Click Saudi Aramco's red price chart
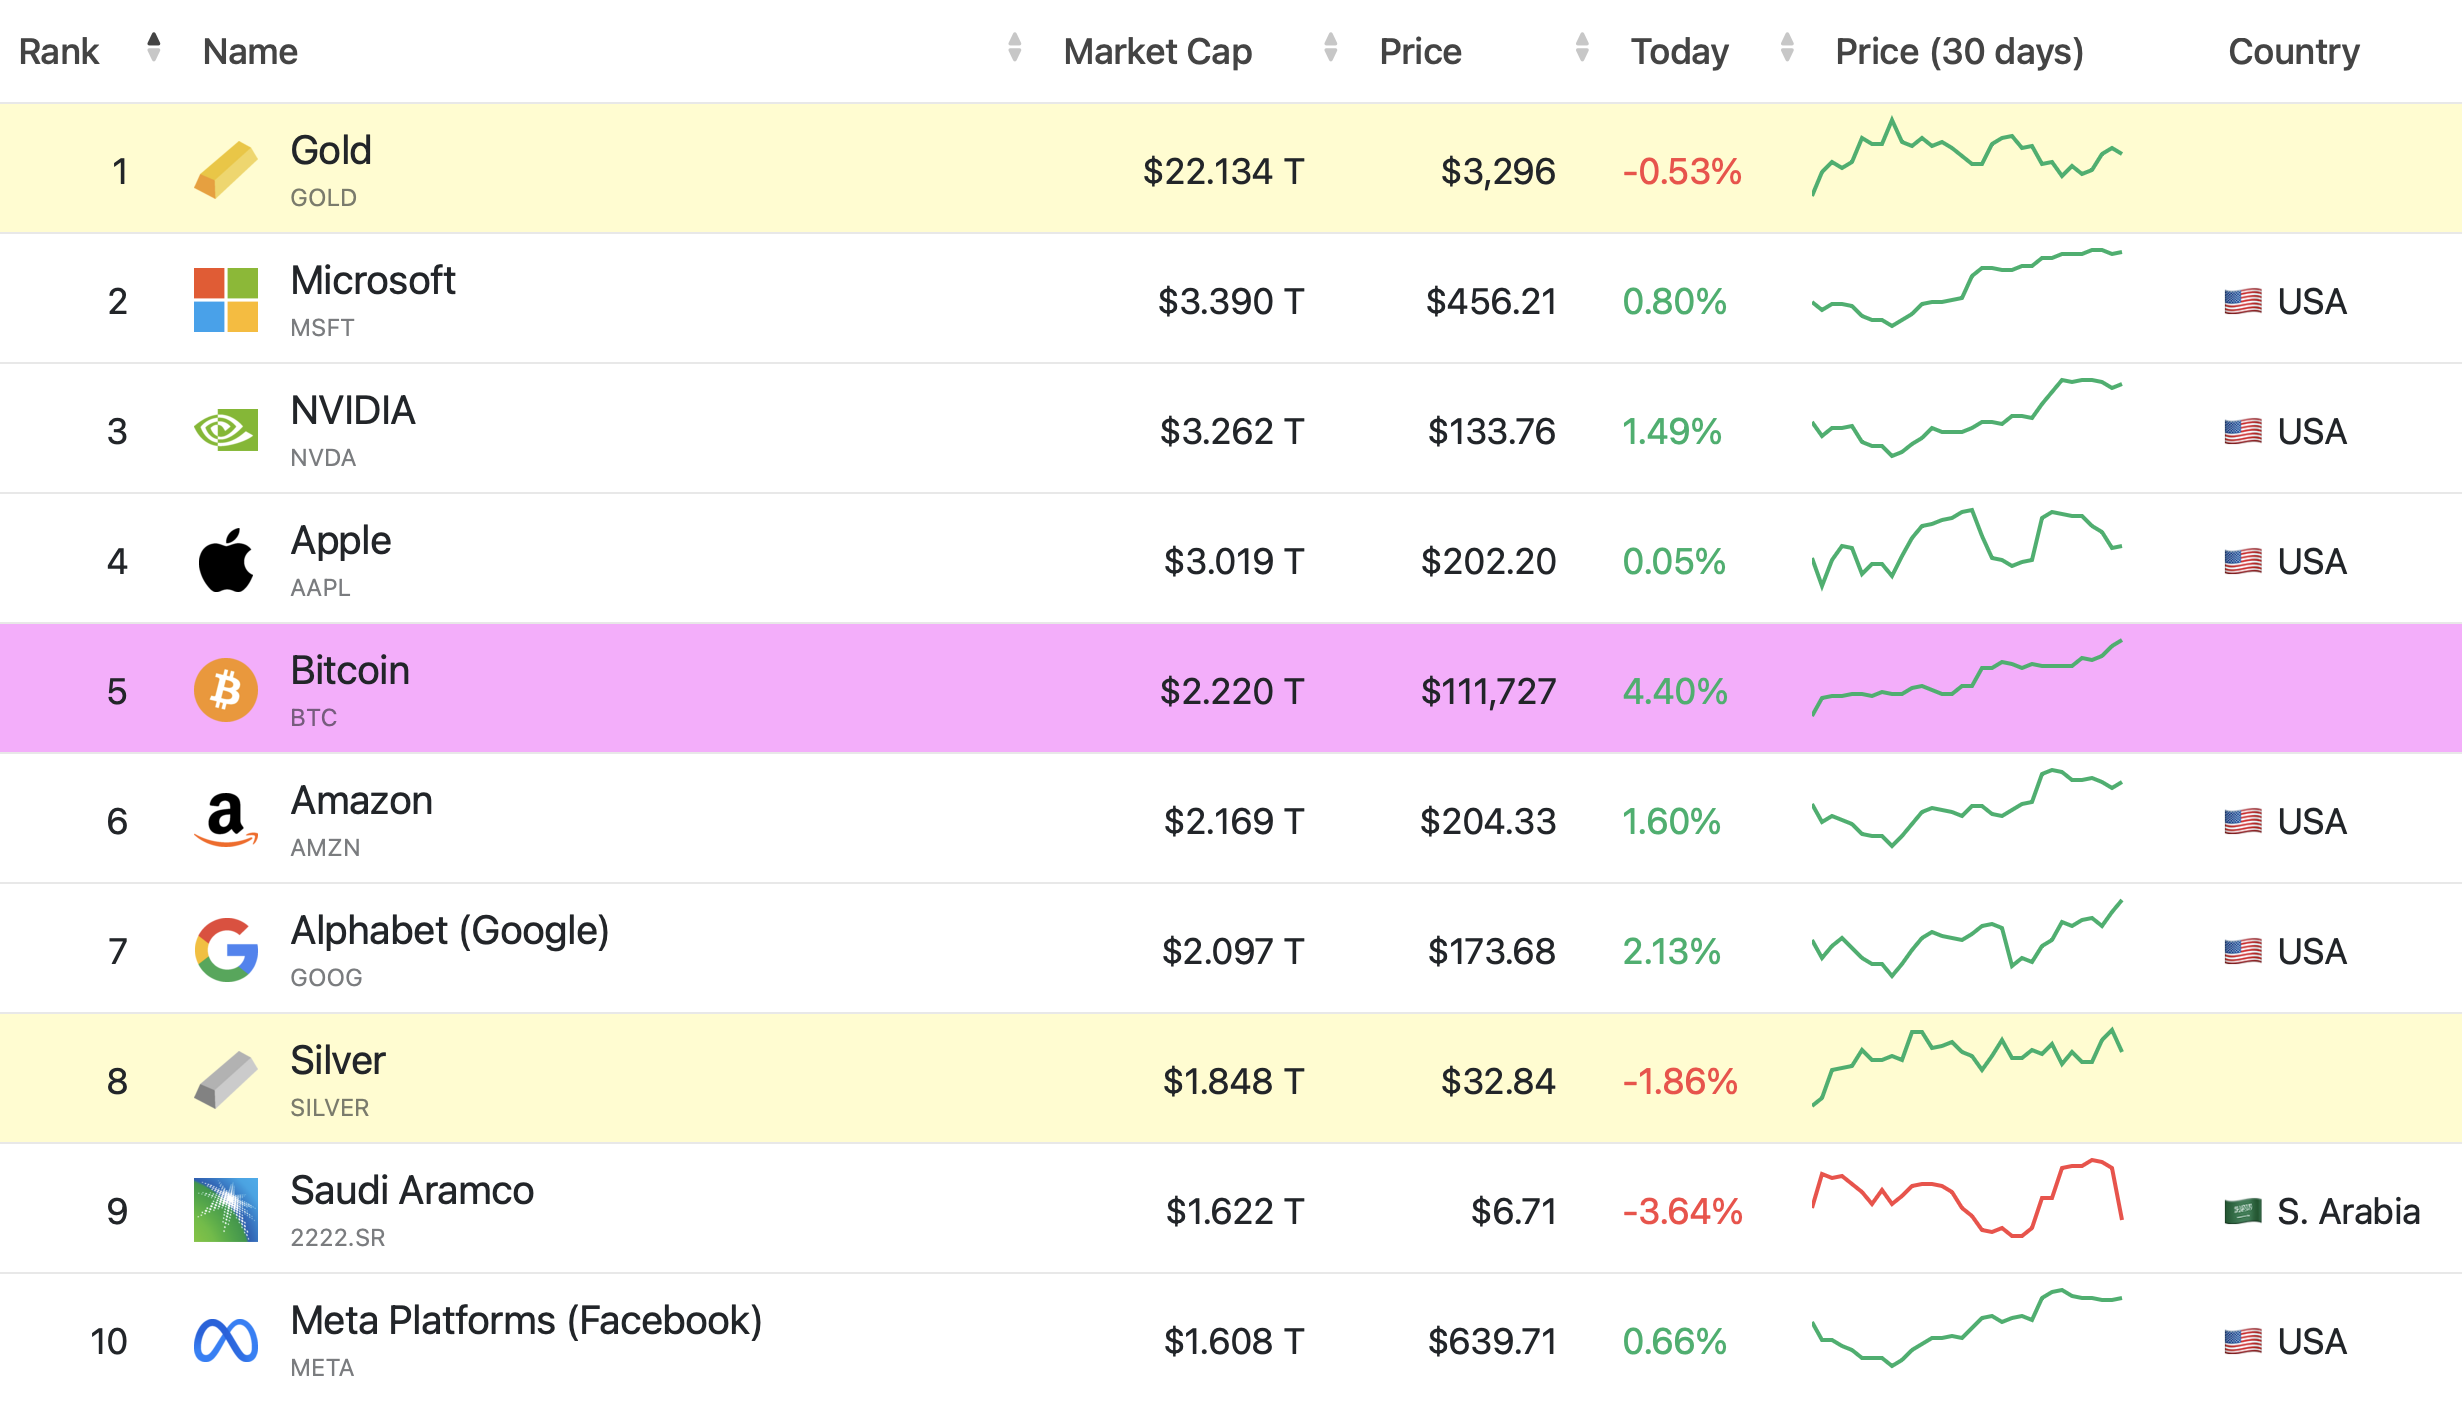This screenshot has width=2462, height=1402. 1967,1198
